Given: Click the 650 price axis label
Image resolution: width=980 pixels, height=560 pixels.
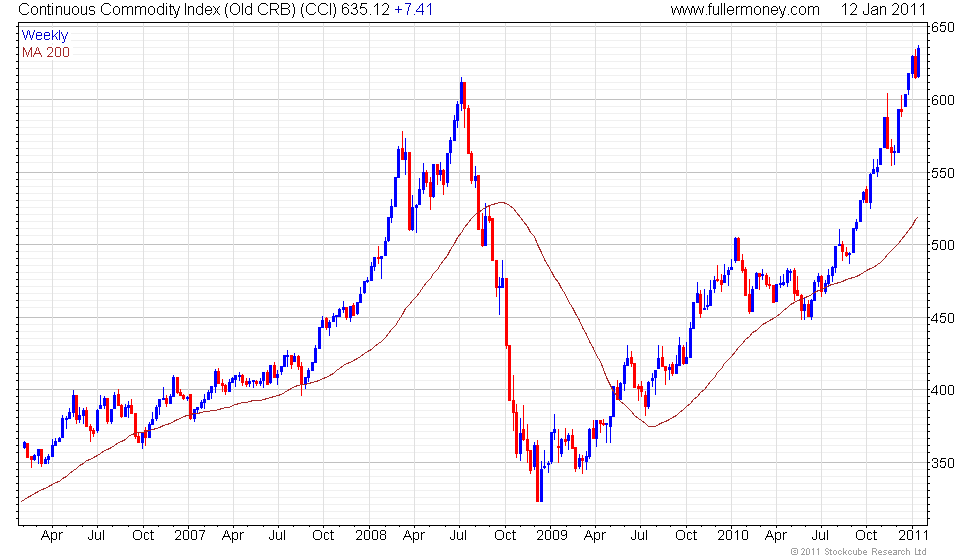Looking at the screenshot, I should 943,28.
